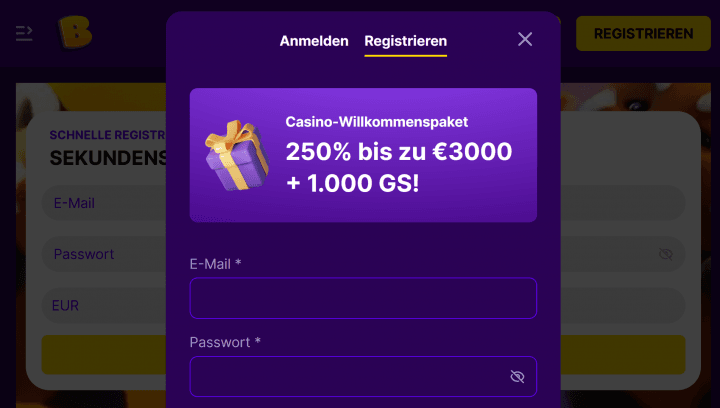
Task: Click the Passwort * field label
Action: click(225, 342)
